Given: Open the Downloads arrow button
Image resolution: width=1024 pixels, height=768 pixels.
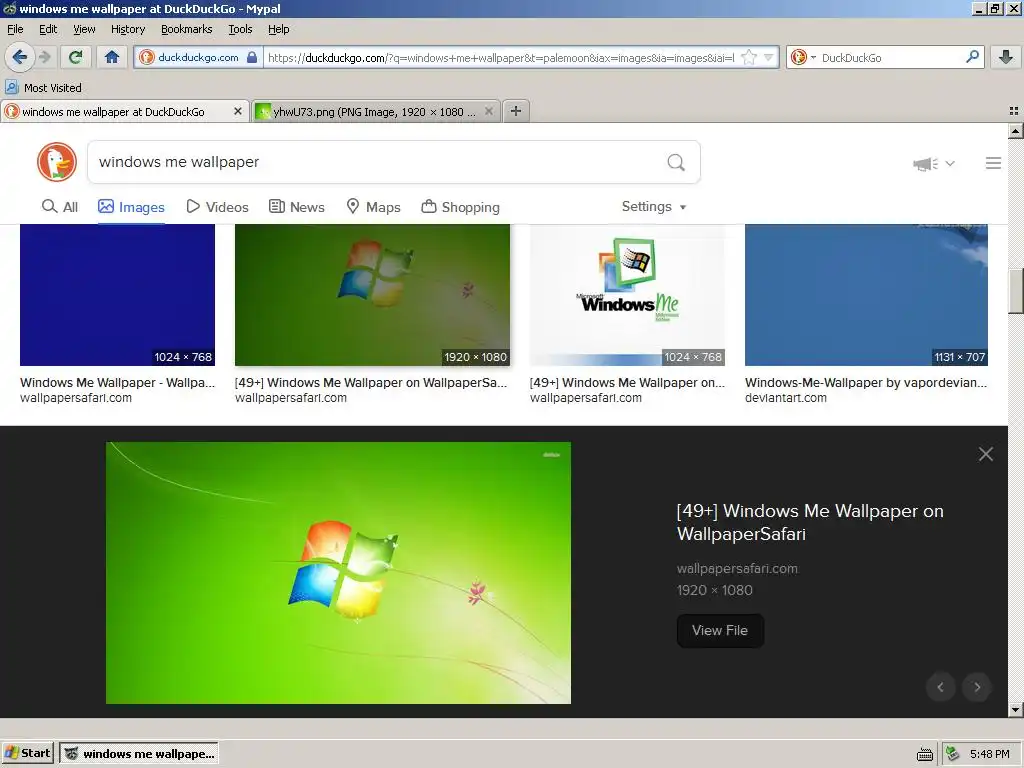Looking at the screenshot, I should [1006, 57].
